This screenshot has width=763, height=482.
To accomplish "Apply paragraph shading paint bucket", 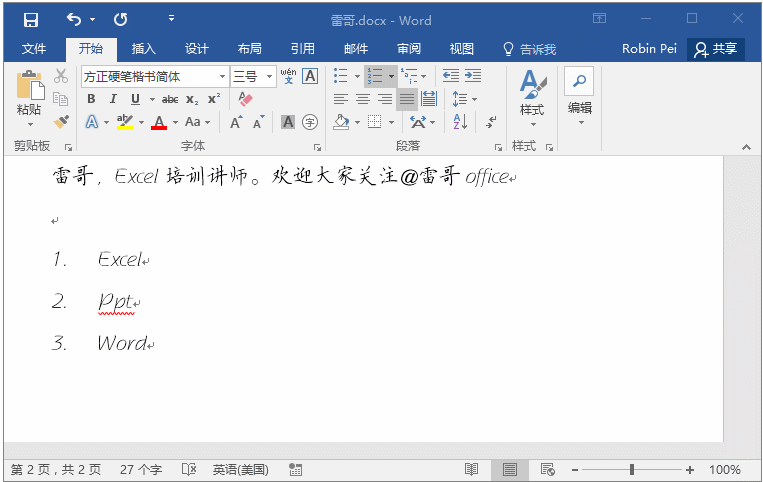I will point(341,122).
